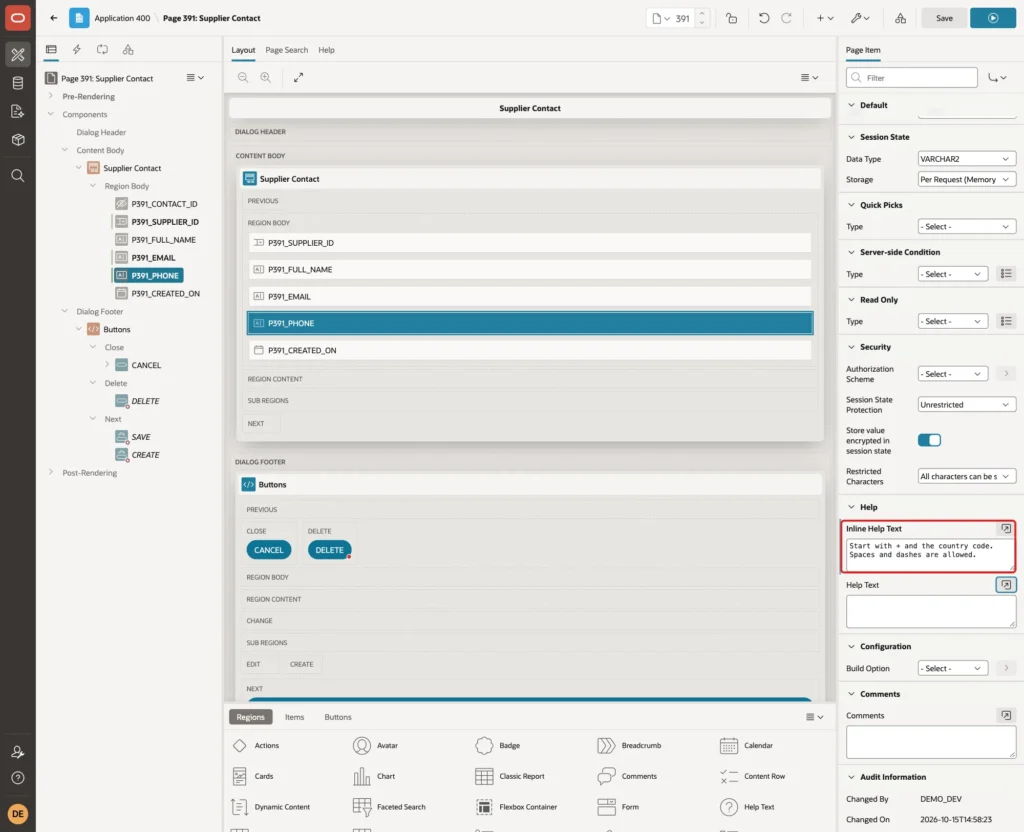This screenshot has width=1024, height=832.
Task: Undo the last change
Action: click(x=763, y=18)
